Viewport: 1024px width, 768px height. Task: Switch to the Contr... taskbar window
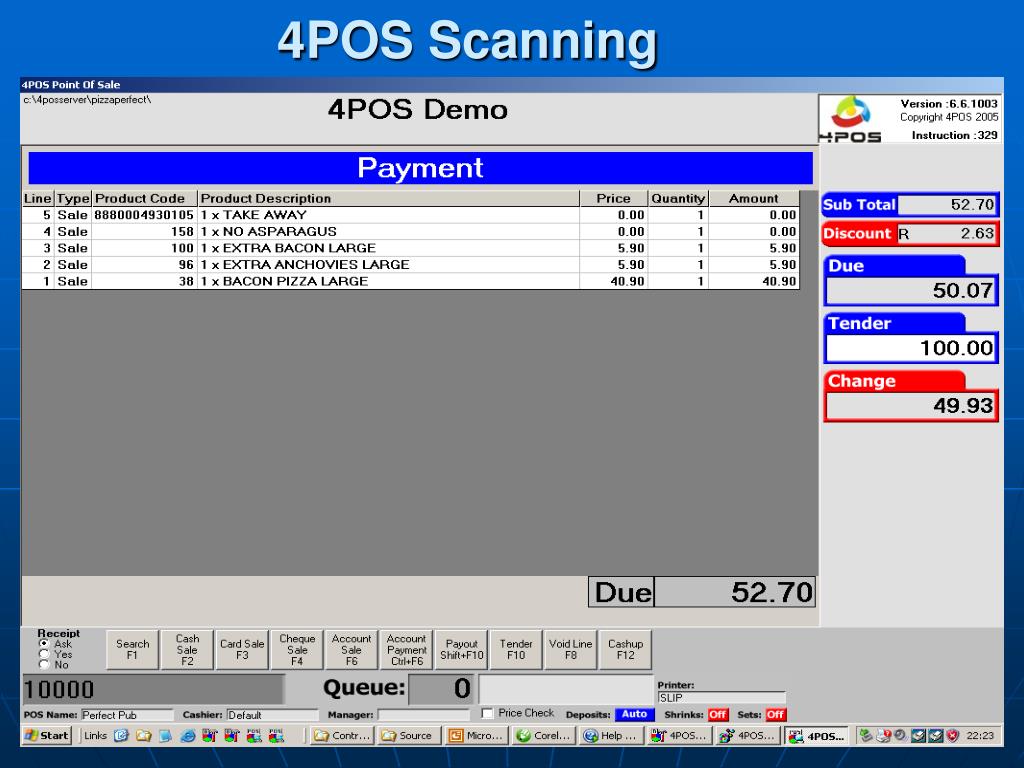[x=342, y=736]
